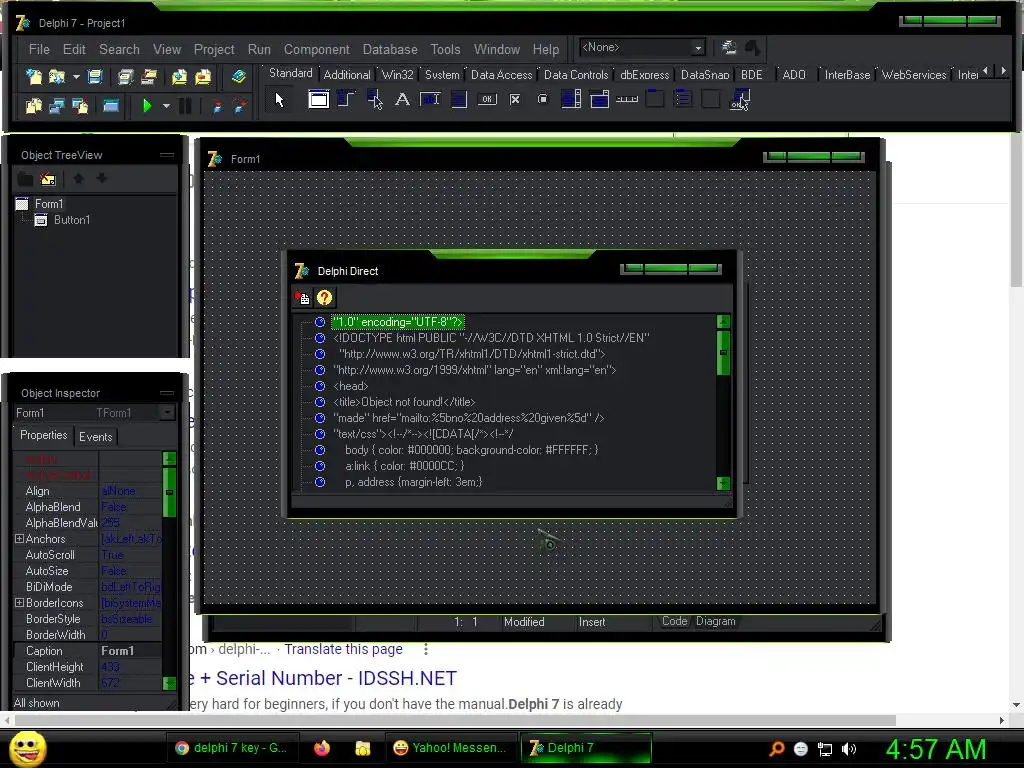Click the Save All toolbar icon

coord(125,76)
